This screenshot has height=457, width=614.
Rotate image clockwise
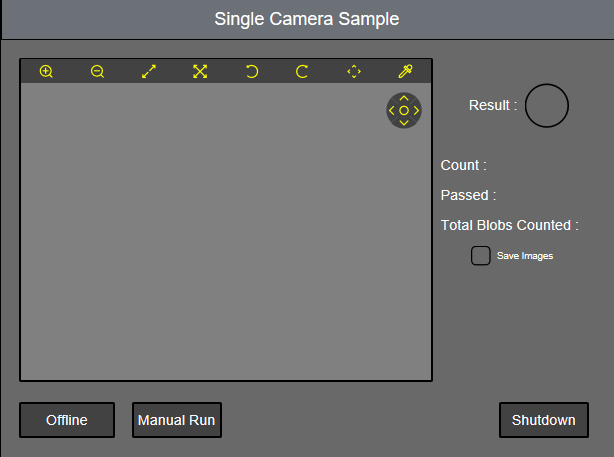click(302, 72)
